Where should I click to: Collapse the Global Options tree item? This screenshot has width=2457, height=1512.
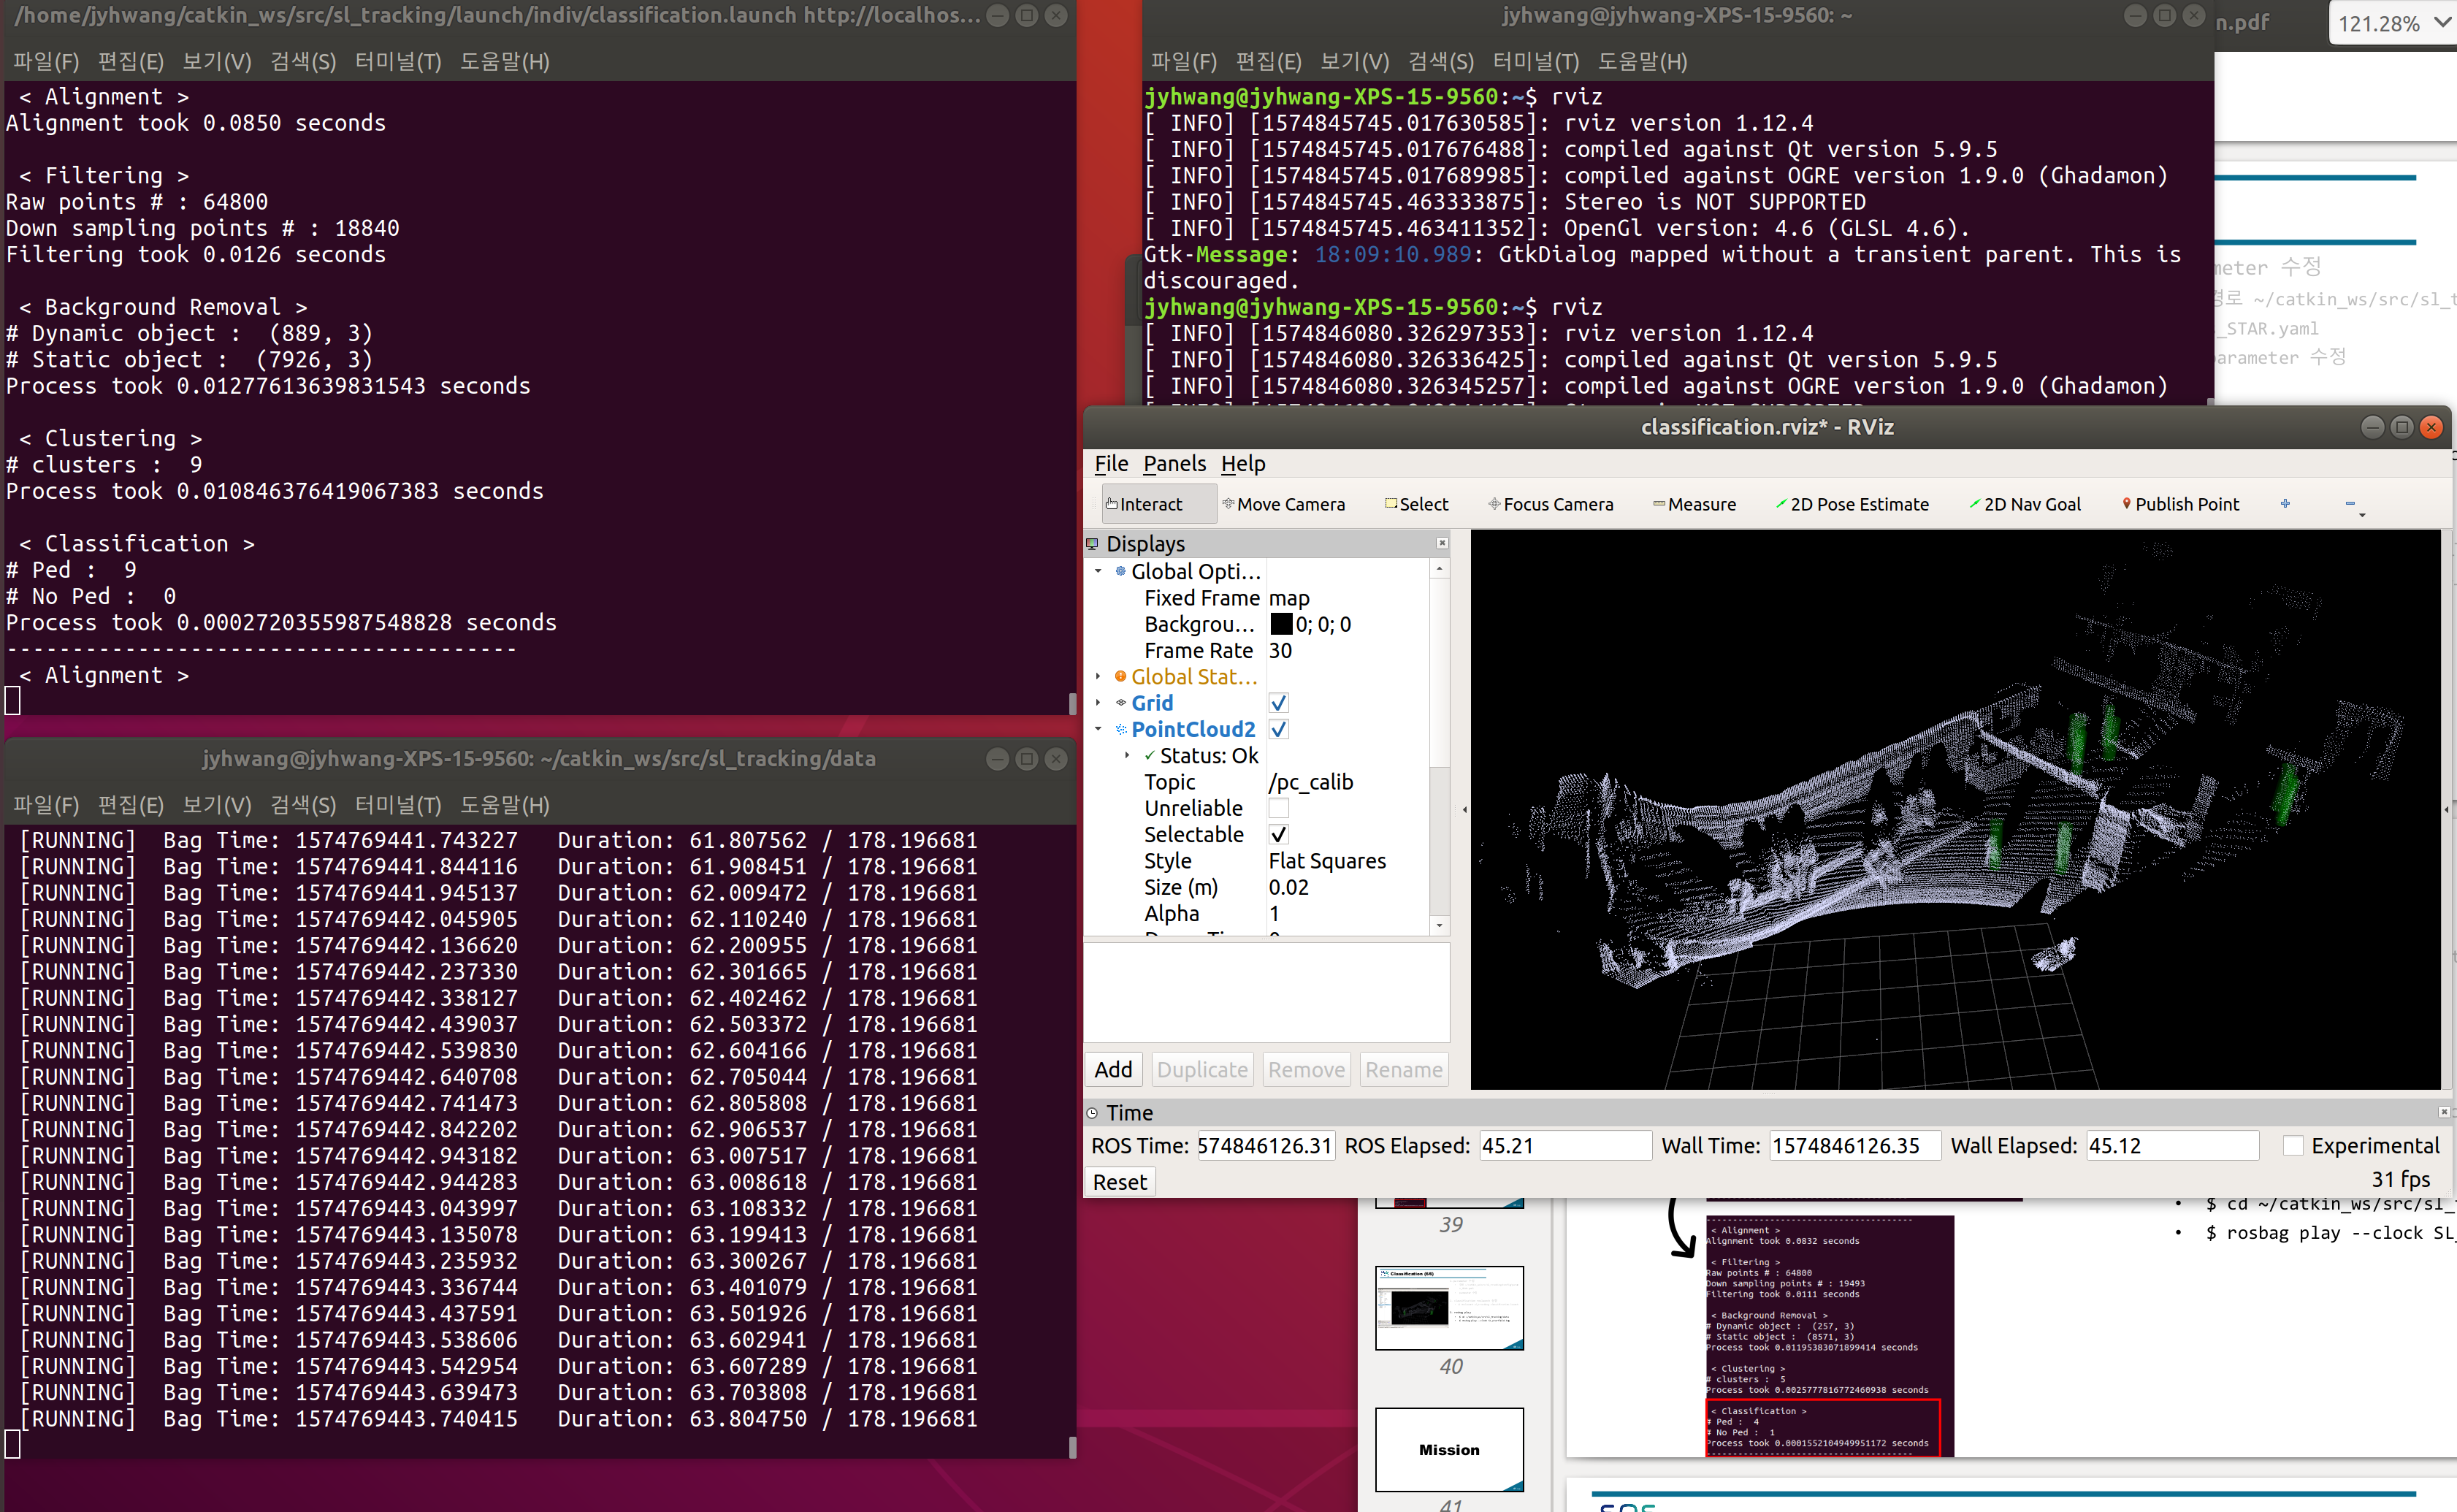1098,571
